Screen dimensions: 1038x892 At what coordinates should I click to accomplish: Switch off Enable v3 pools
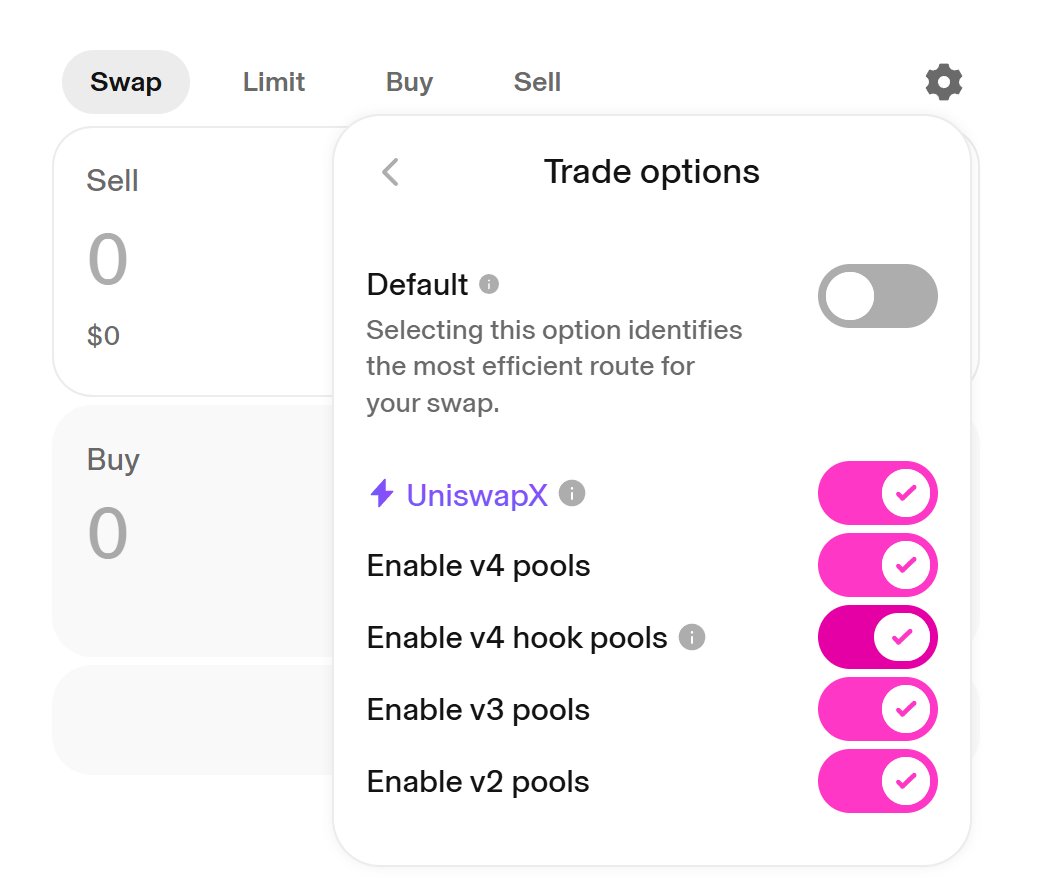pos(877,709)
